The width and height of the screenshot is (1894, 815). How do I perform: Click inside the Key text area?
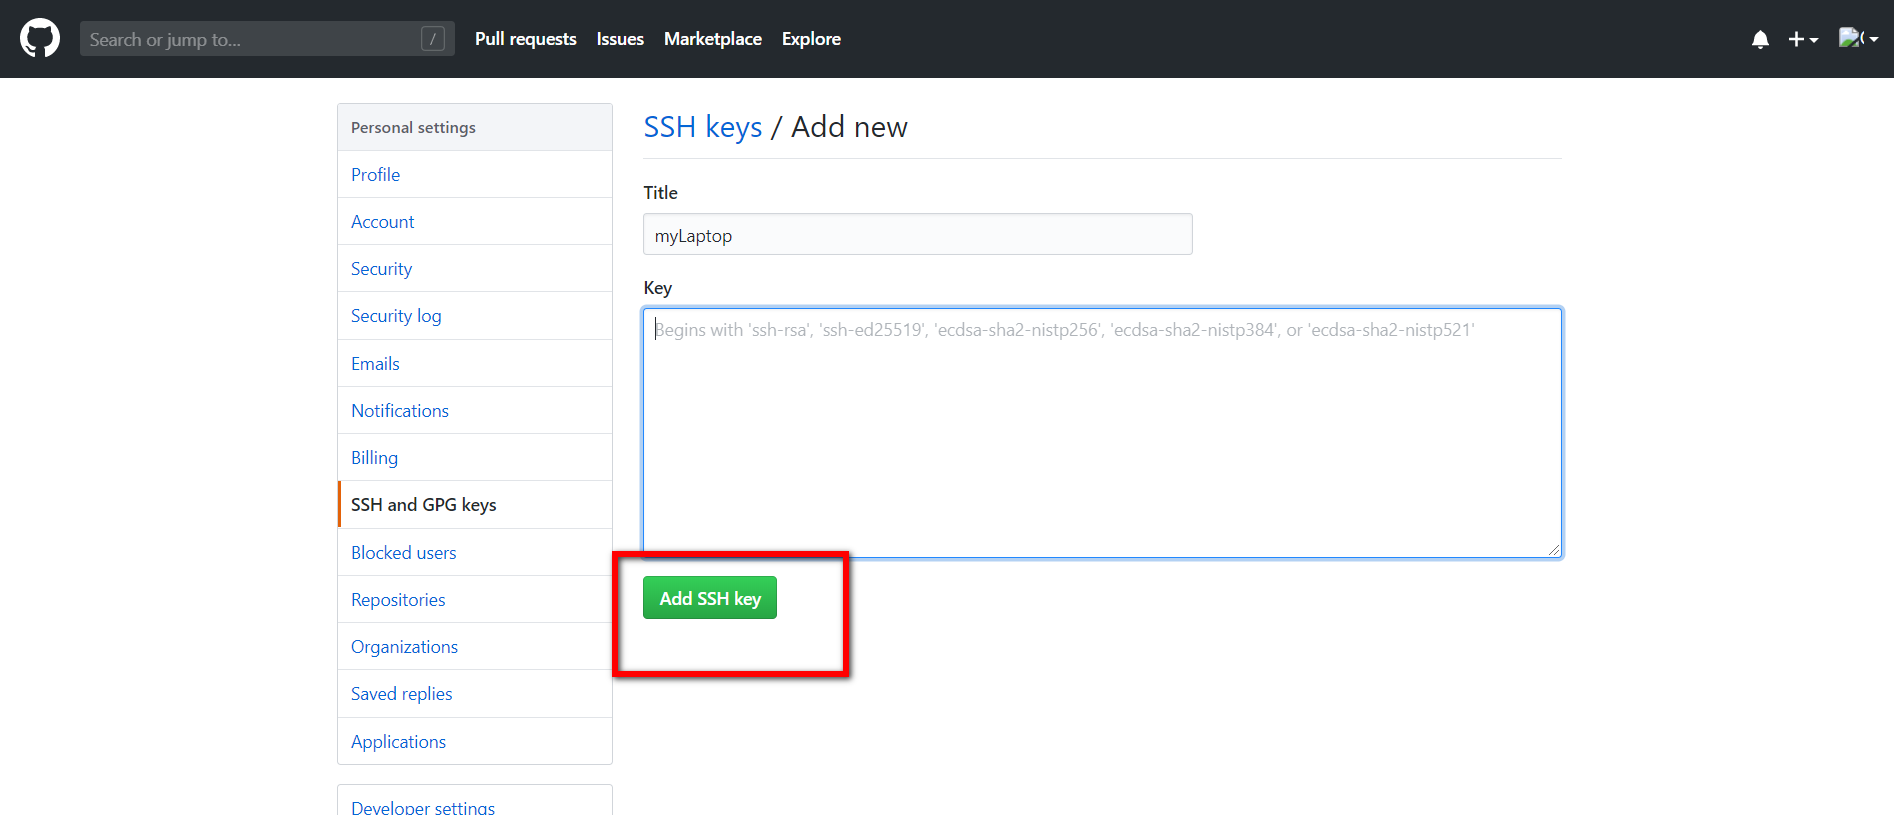(1101, 432)
